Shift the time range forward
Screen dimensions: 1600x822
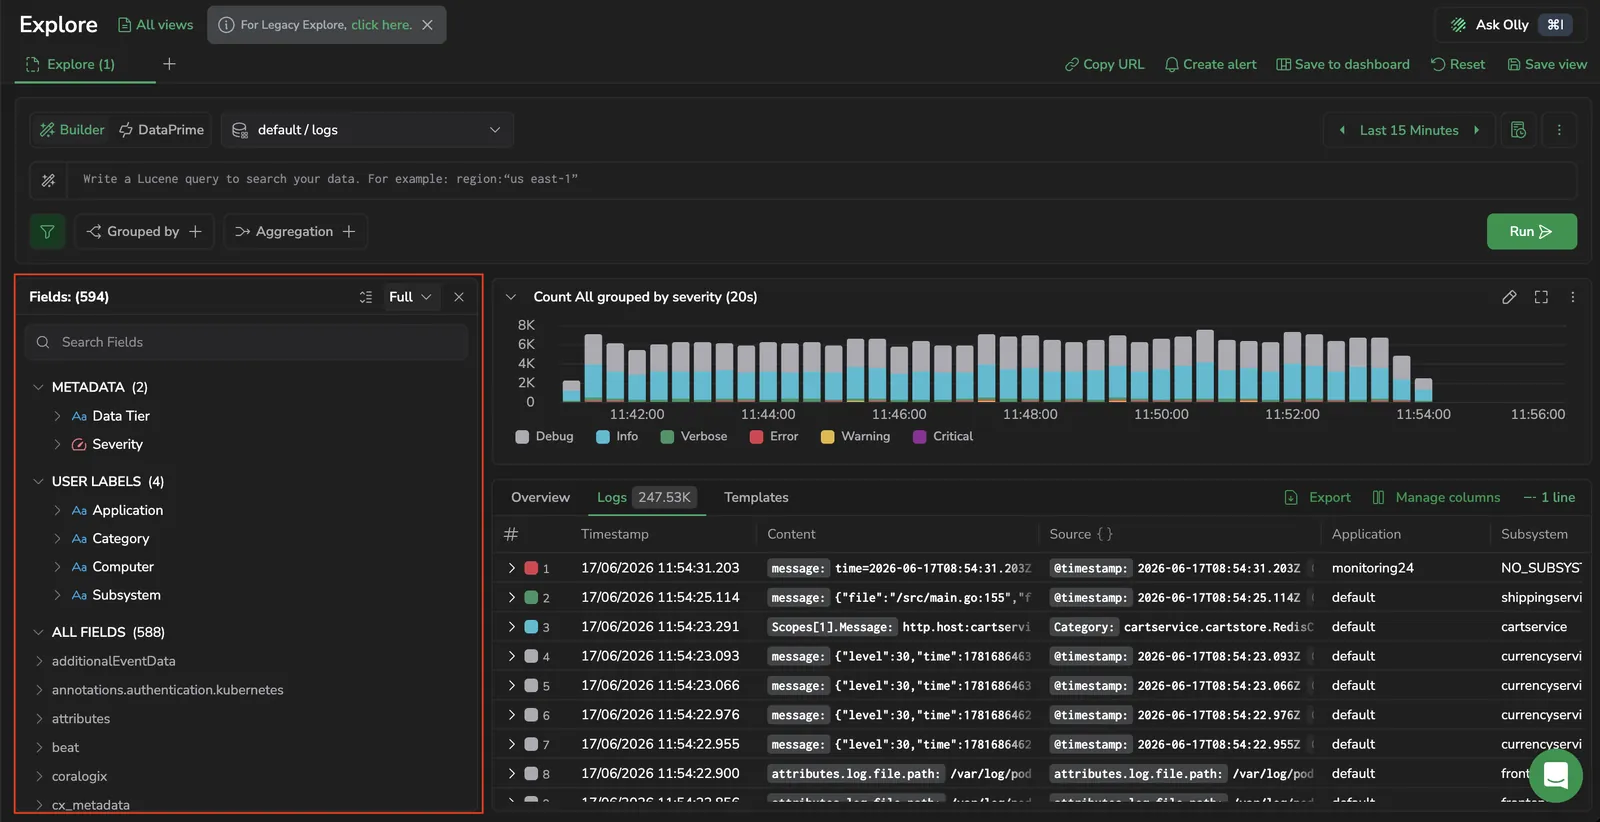tap(1476, 130)
